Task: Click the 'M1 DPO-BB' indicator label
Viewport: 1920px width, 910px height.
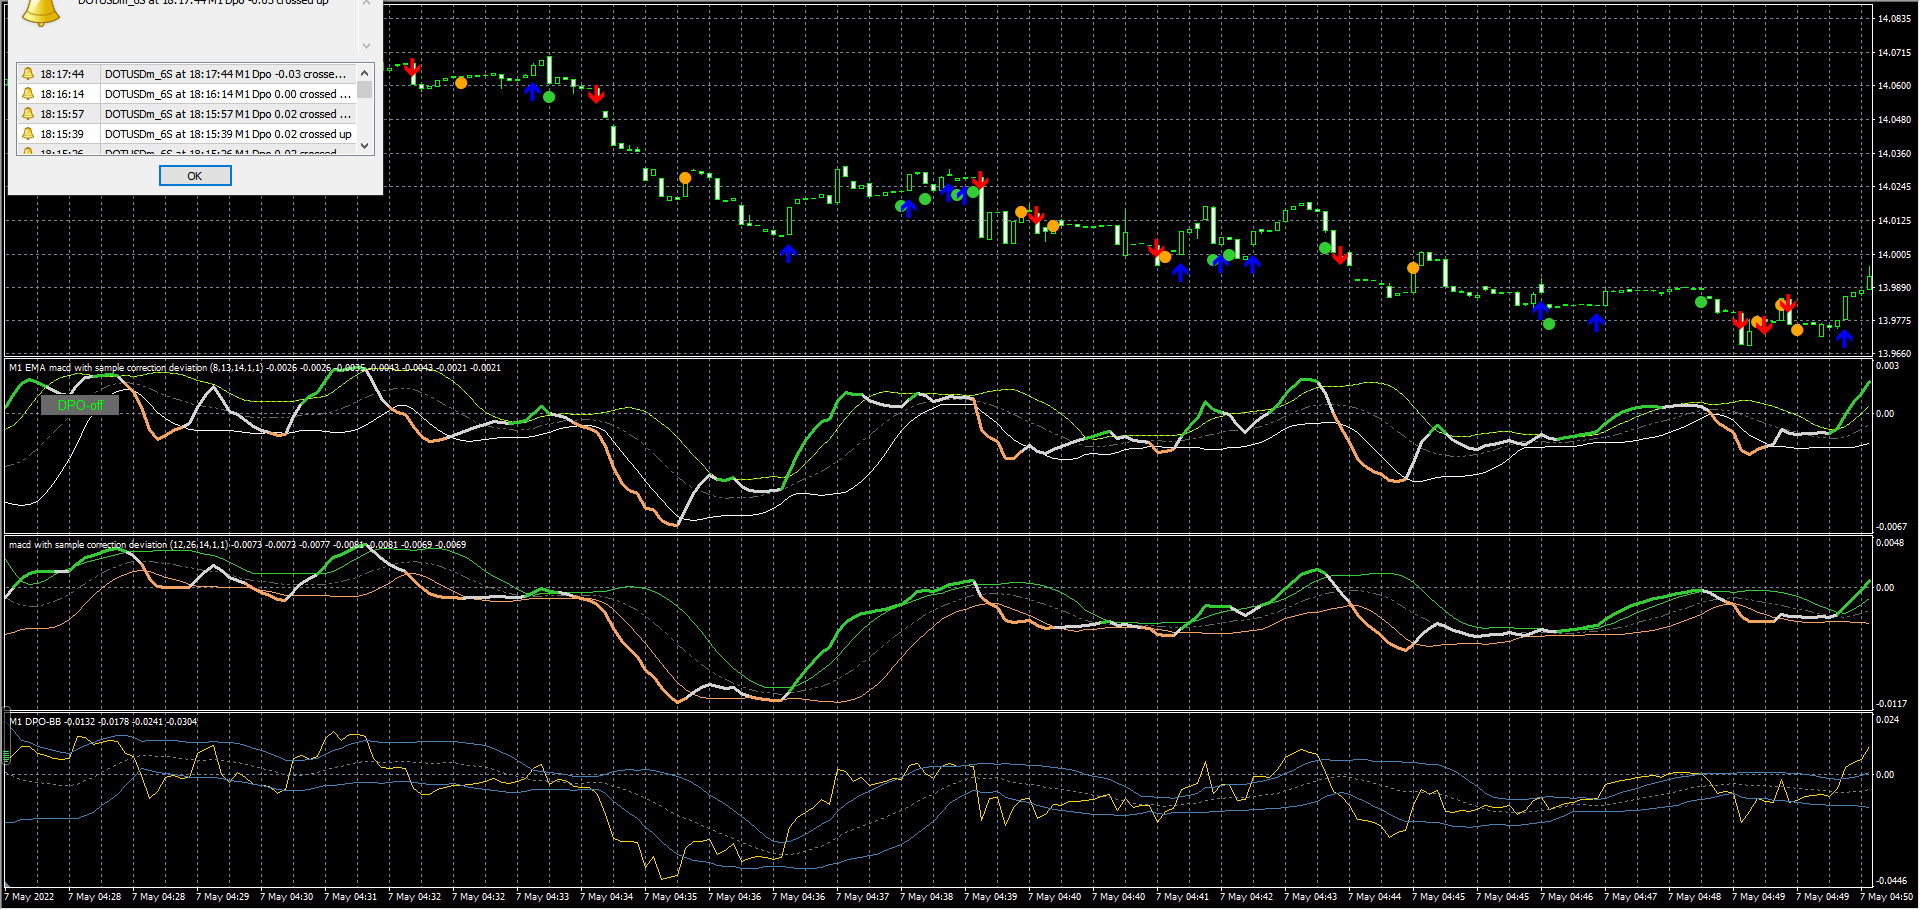Action: 35,722
